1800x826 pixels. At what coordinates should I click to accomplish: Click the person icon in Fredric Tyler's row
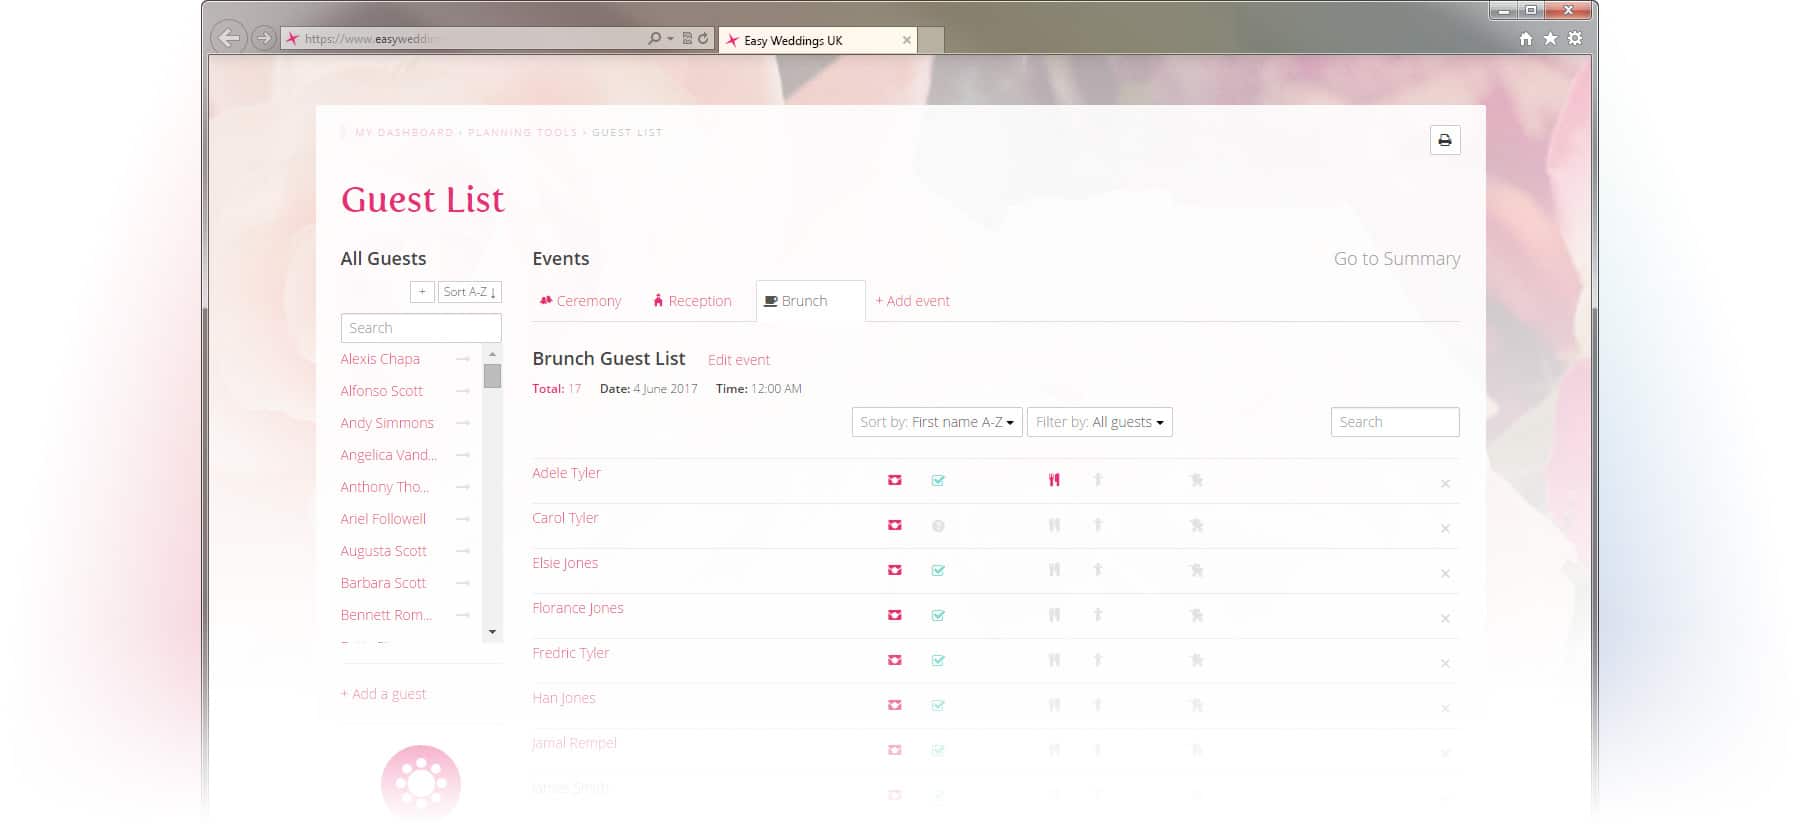pyautogui.click(x=1098, y=659)
